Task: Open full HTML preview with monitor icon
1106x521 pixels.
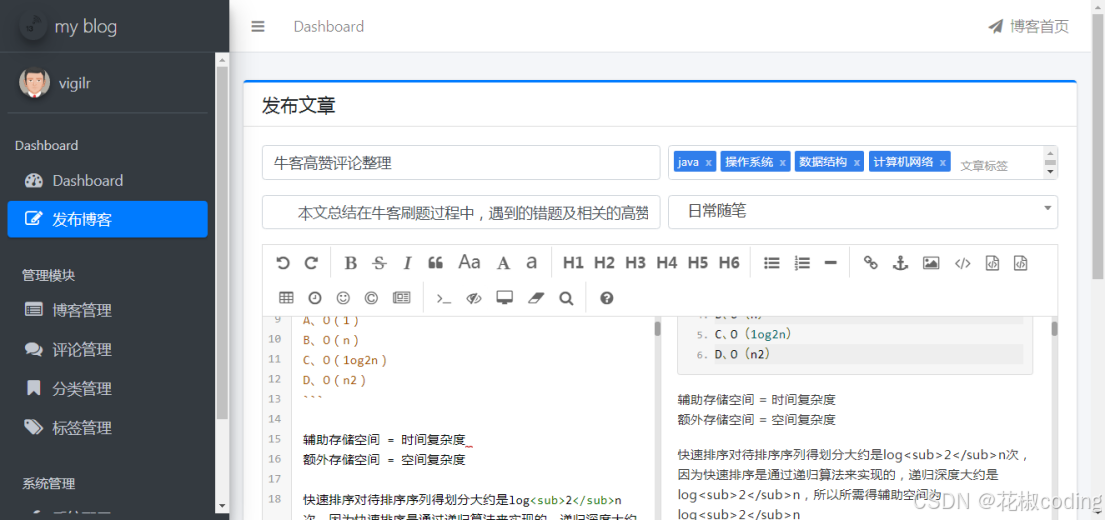Action: [504, 298]
